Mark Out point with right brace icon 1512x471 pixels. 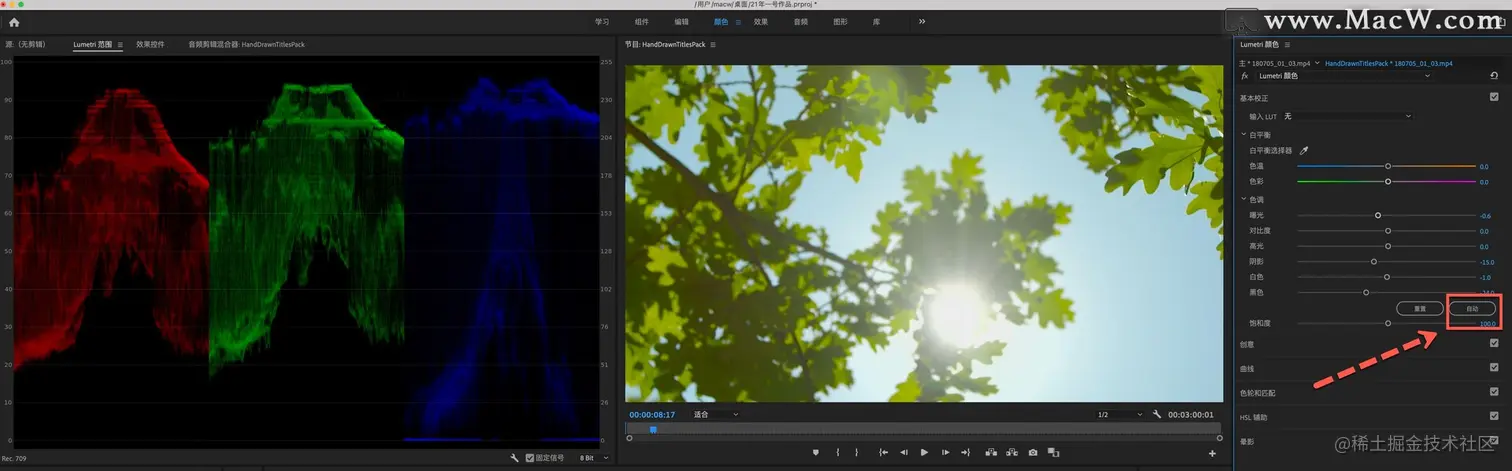(857, 453)
